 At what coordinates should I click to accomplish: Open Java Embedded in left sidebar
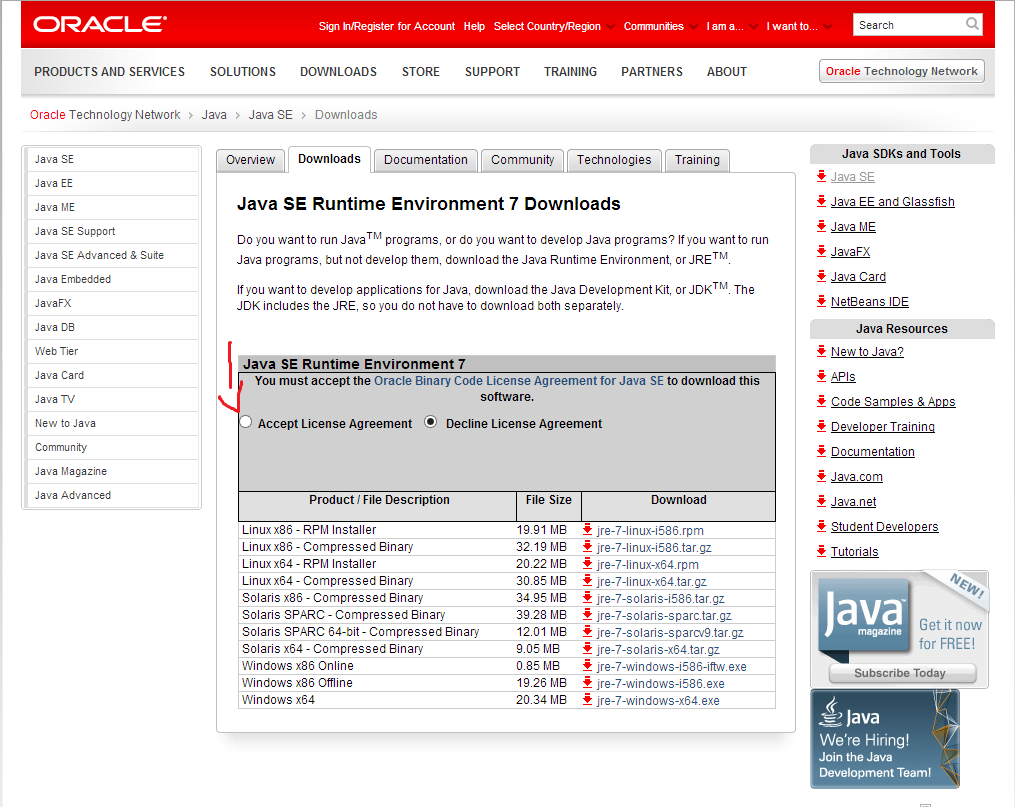click(111, 280)
